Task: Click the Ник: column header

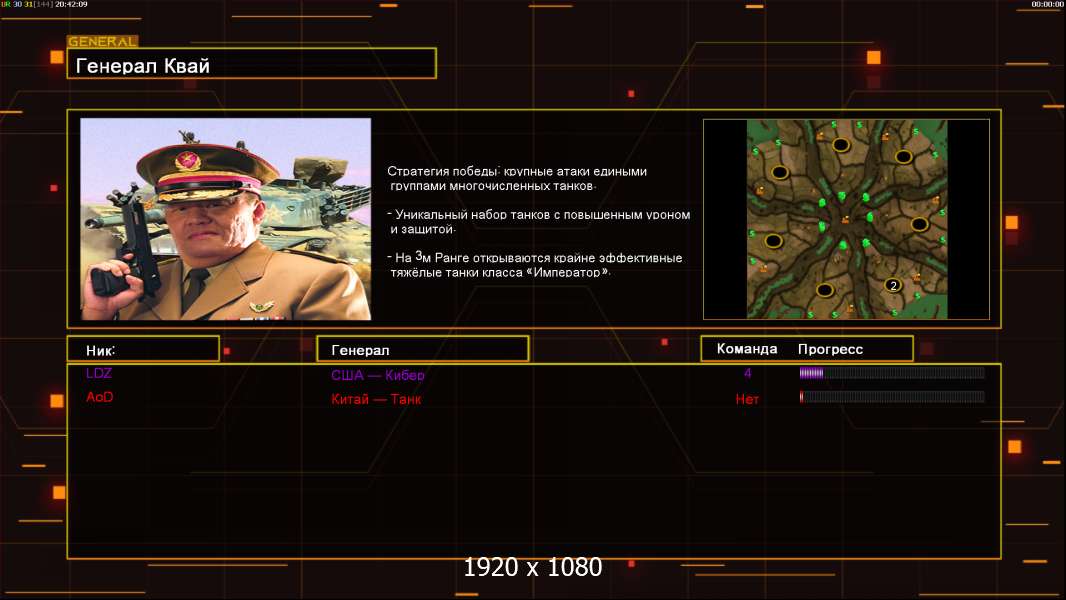Action: [143, 349]
